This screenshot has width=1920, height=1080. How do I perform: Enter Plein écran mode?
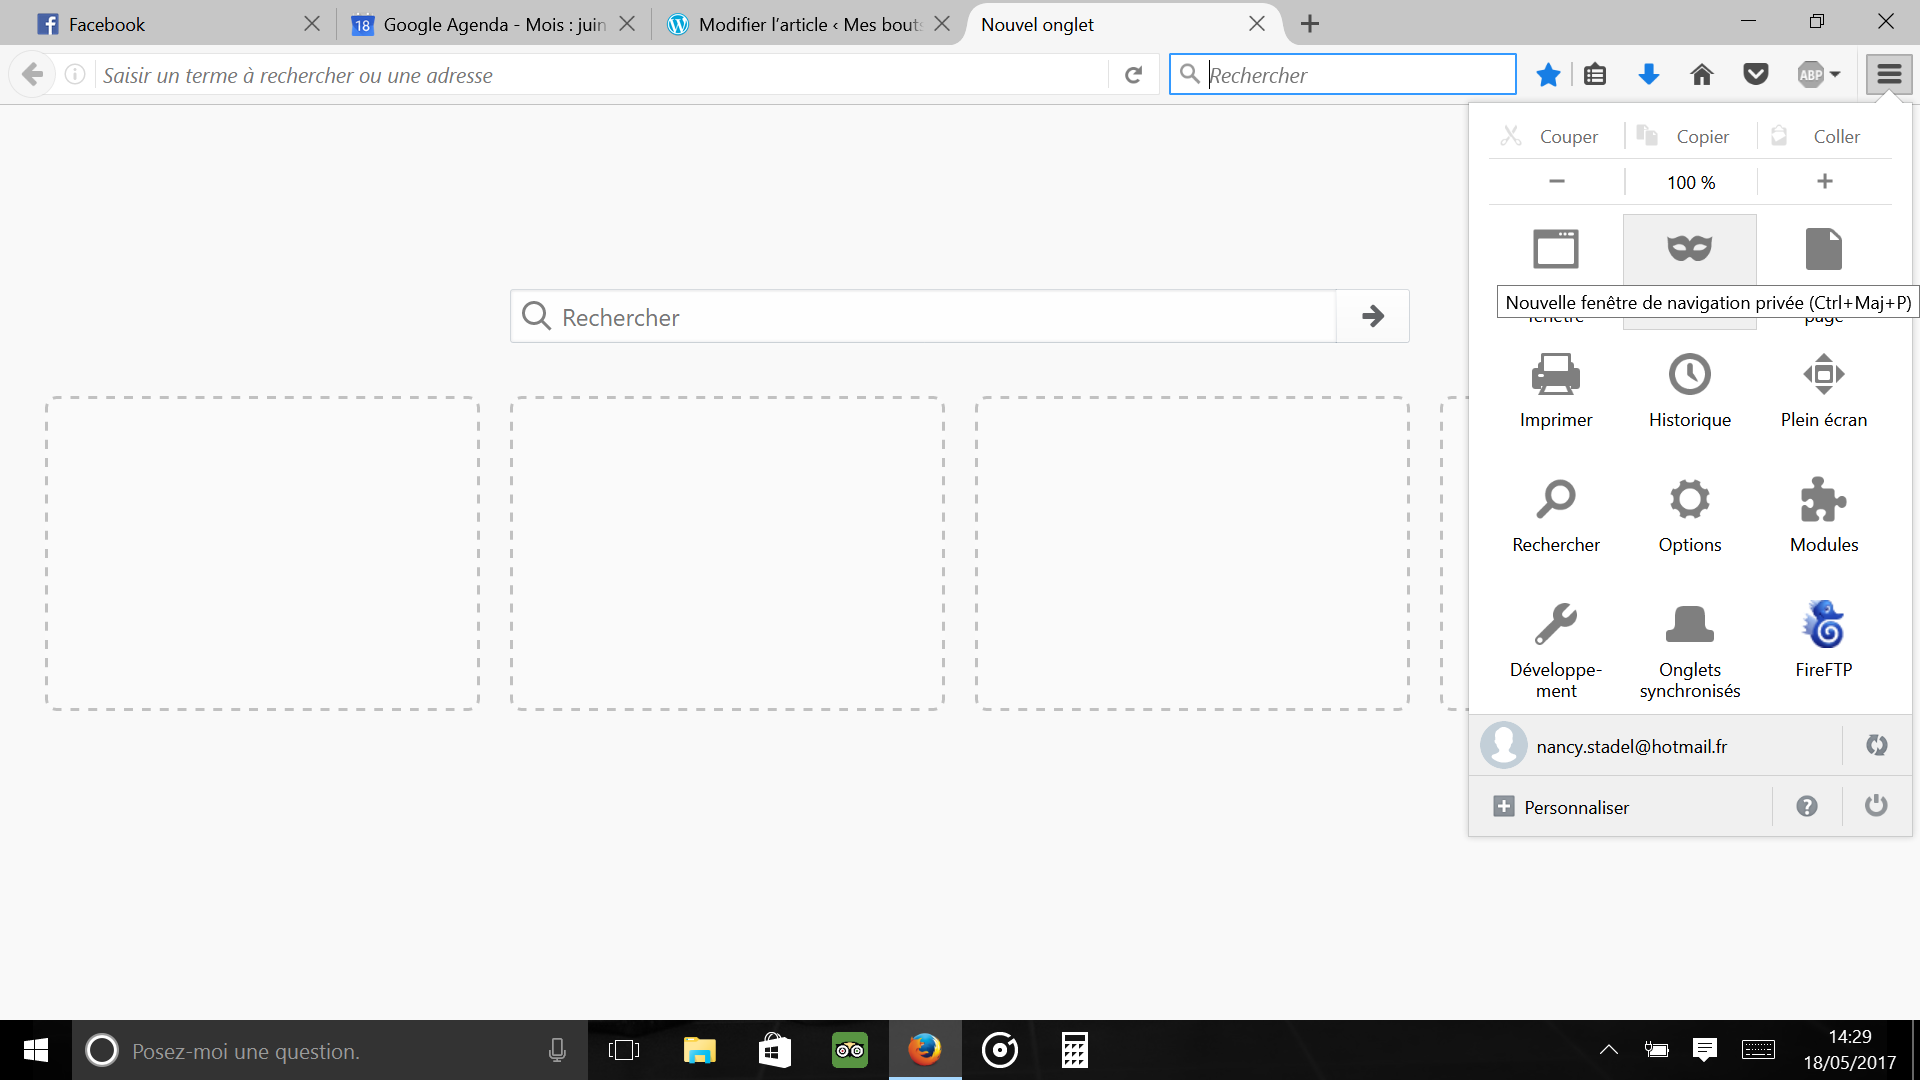point(1823,375)
